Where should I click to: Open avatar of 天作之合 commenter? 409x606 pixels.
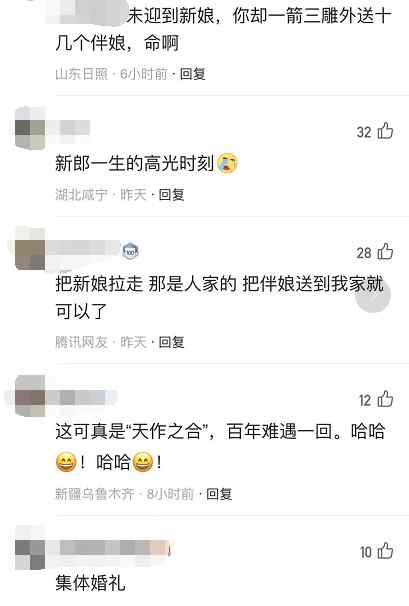coord(30,397)
